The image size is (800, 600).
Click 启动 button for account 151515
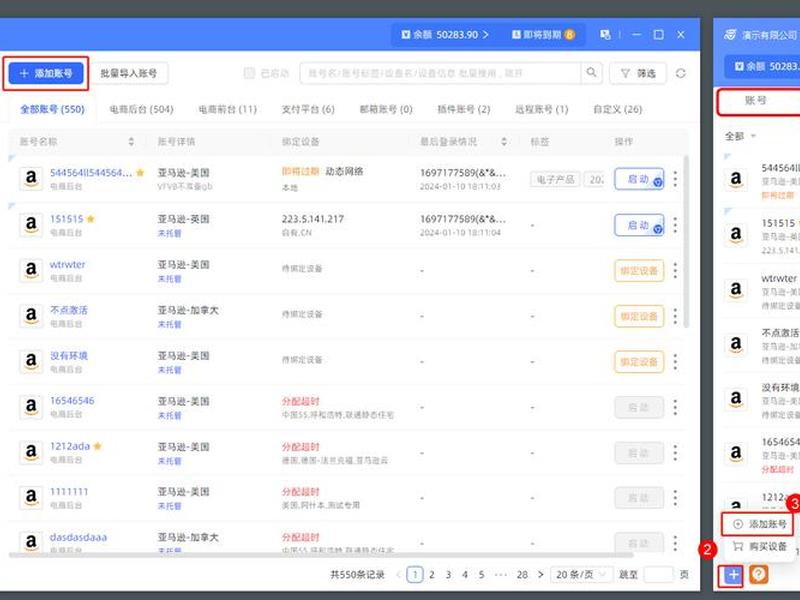(639, 225)
